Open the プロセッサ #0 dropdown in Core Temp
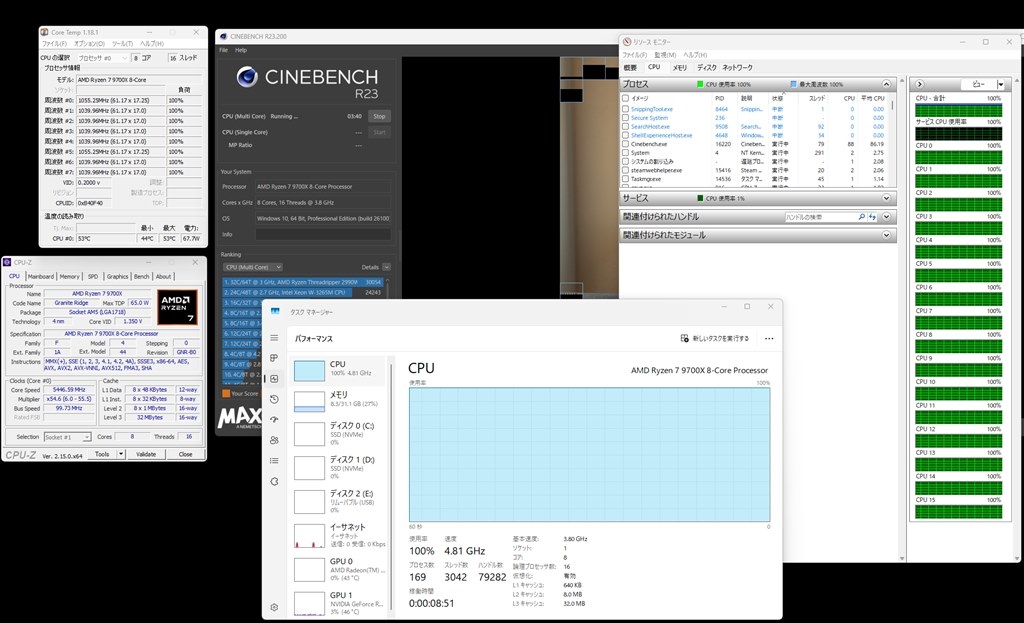The image size is (1024, 623). [102, 58]
